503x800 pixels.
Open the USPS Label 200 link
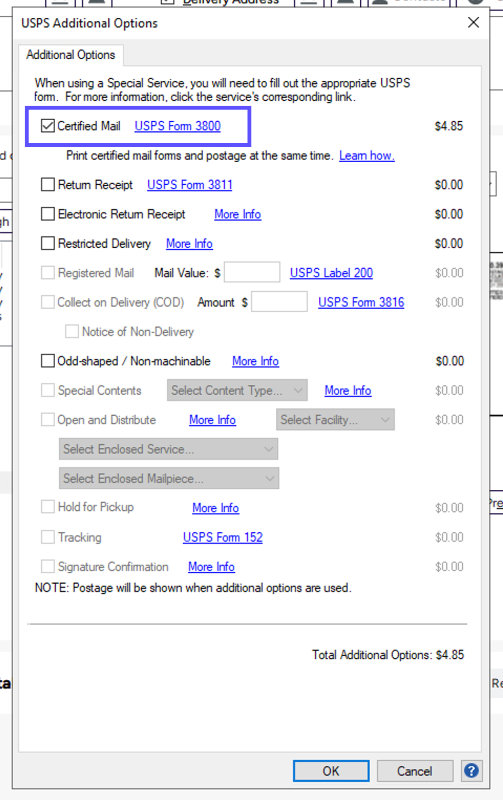coord(332,273)
